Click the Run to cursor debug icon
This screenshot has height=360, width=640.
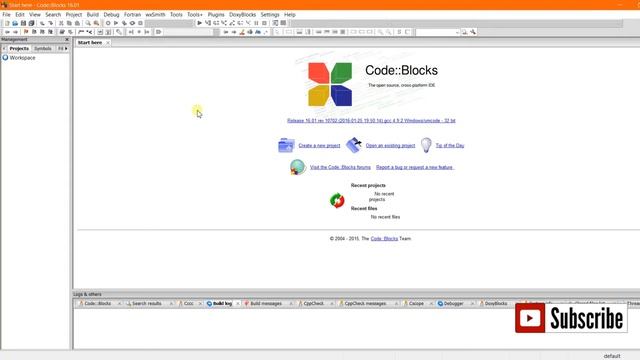(208, 23)
